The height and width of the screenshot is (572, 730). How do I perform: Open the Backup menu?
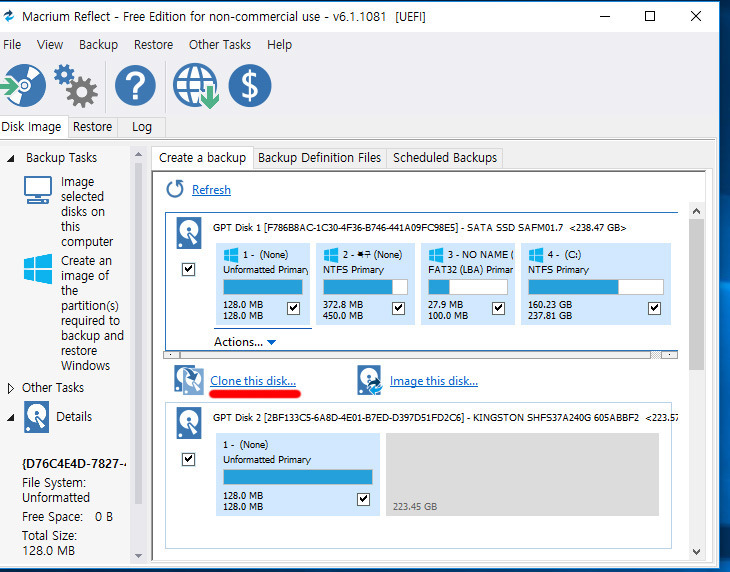(98, 45)
